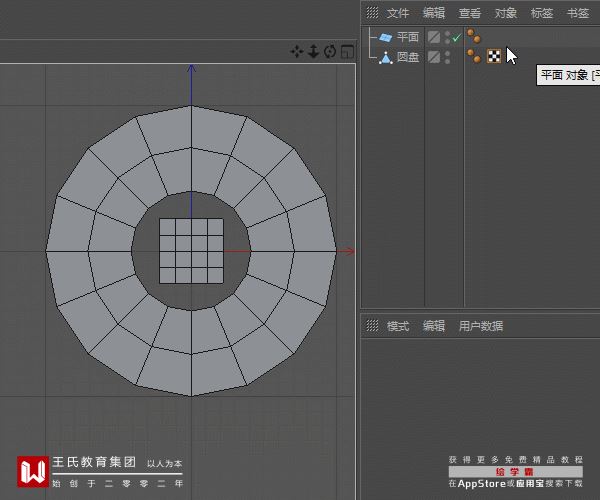
Task: Click the viewport zoom camera icon
Action: pyautogui.click(x=313, y=51)
